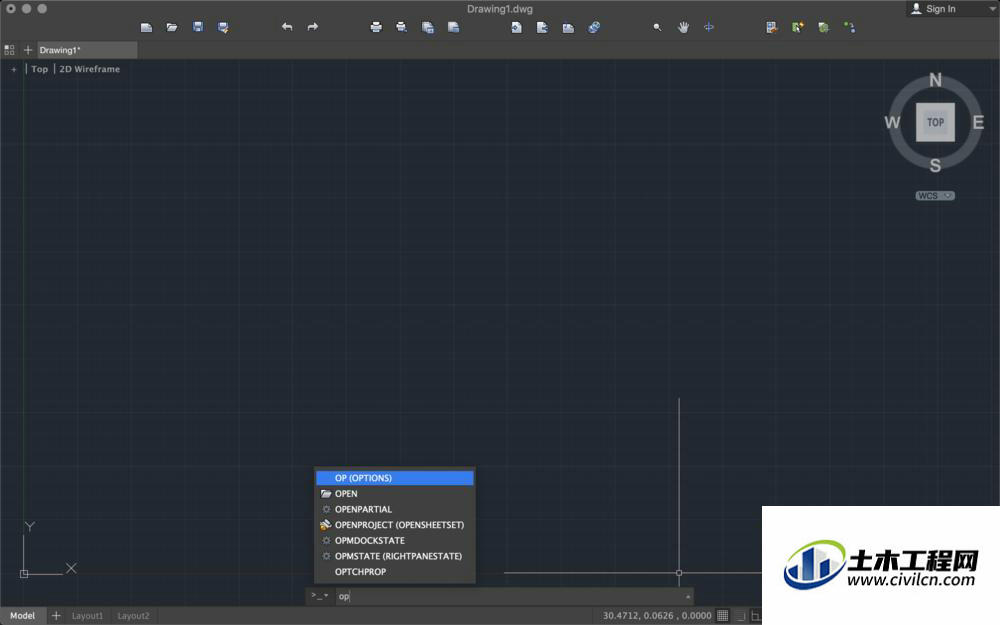Click S on the ViewCube compass

(x=936, y=166)
